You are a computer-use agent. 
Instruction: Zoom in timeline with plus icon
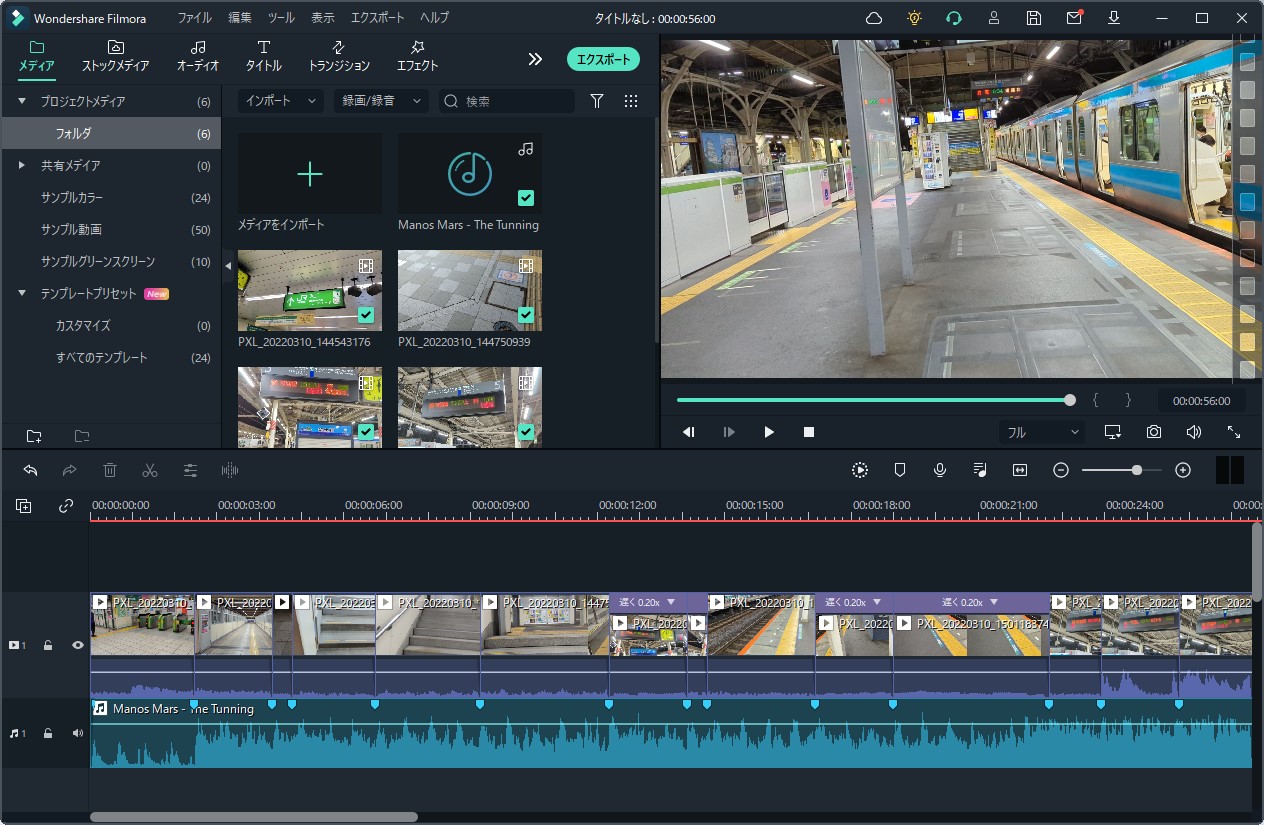pyautogui.click(x=1183, y=470)
